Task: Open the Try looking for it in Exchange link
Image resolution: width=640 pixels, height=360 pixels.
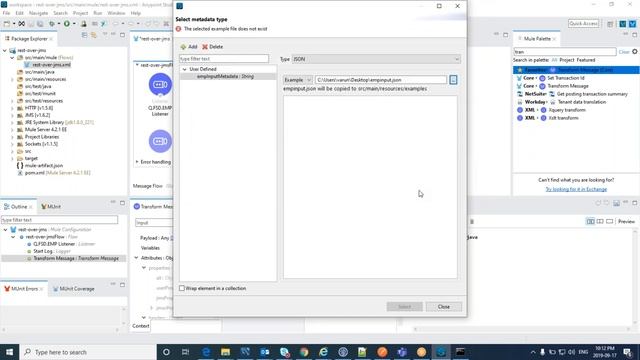Action: 576,189
